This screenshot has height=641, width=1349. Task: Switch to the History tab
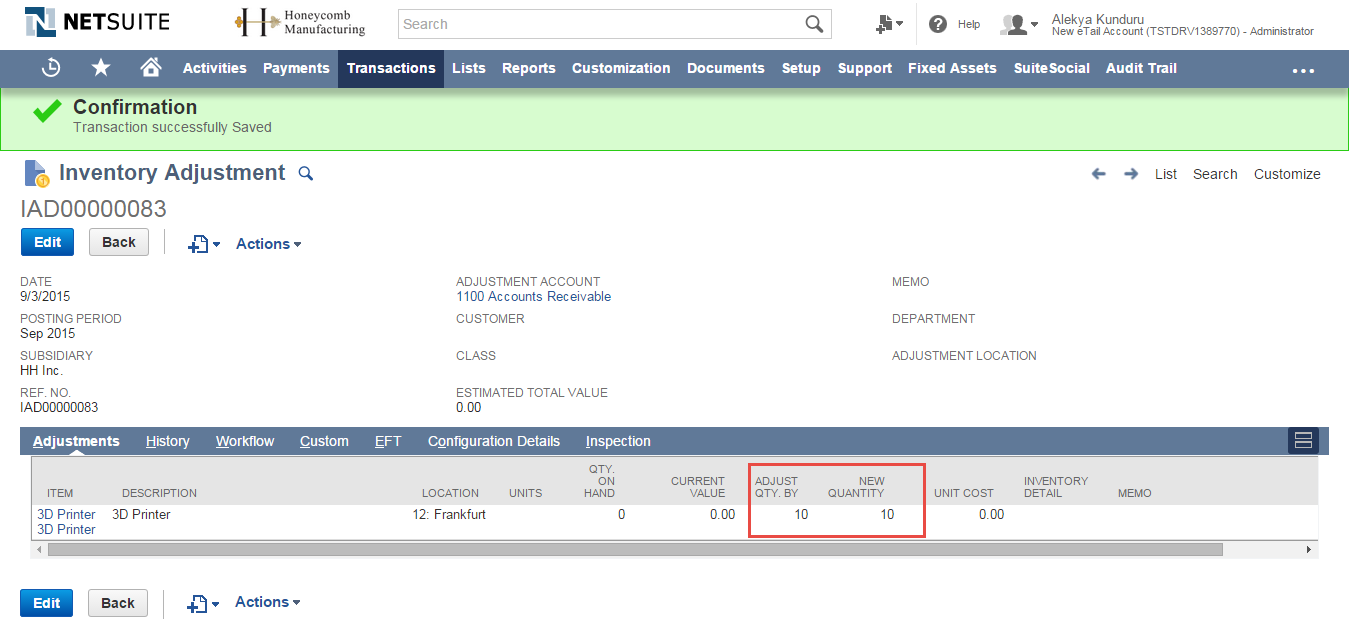[x=167, y=440]
